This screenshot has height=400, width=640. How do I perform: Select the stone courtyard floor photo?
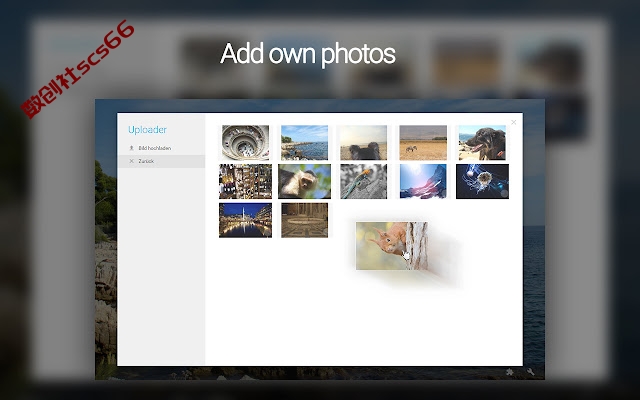point(304,220)
